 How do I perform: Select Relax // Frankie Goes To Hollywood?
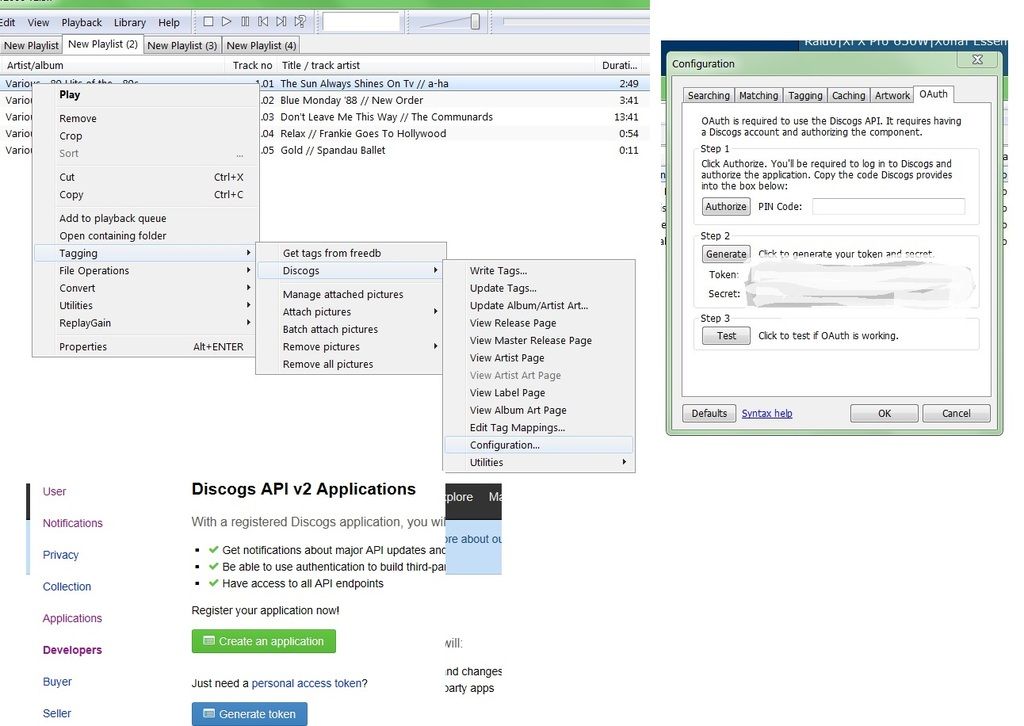[x=363, y=133]
